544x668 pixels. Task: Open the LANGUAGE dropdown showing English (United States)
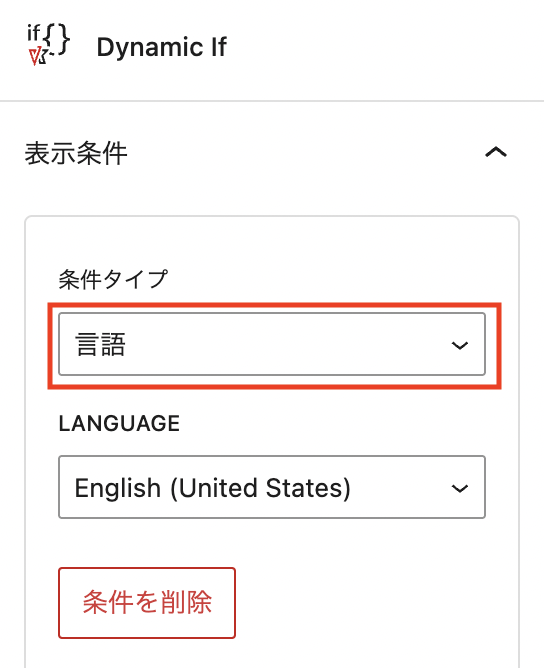coord(272,487)
